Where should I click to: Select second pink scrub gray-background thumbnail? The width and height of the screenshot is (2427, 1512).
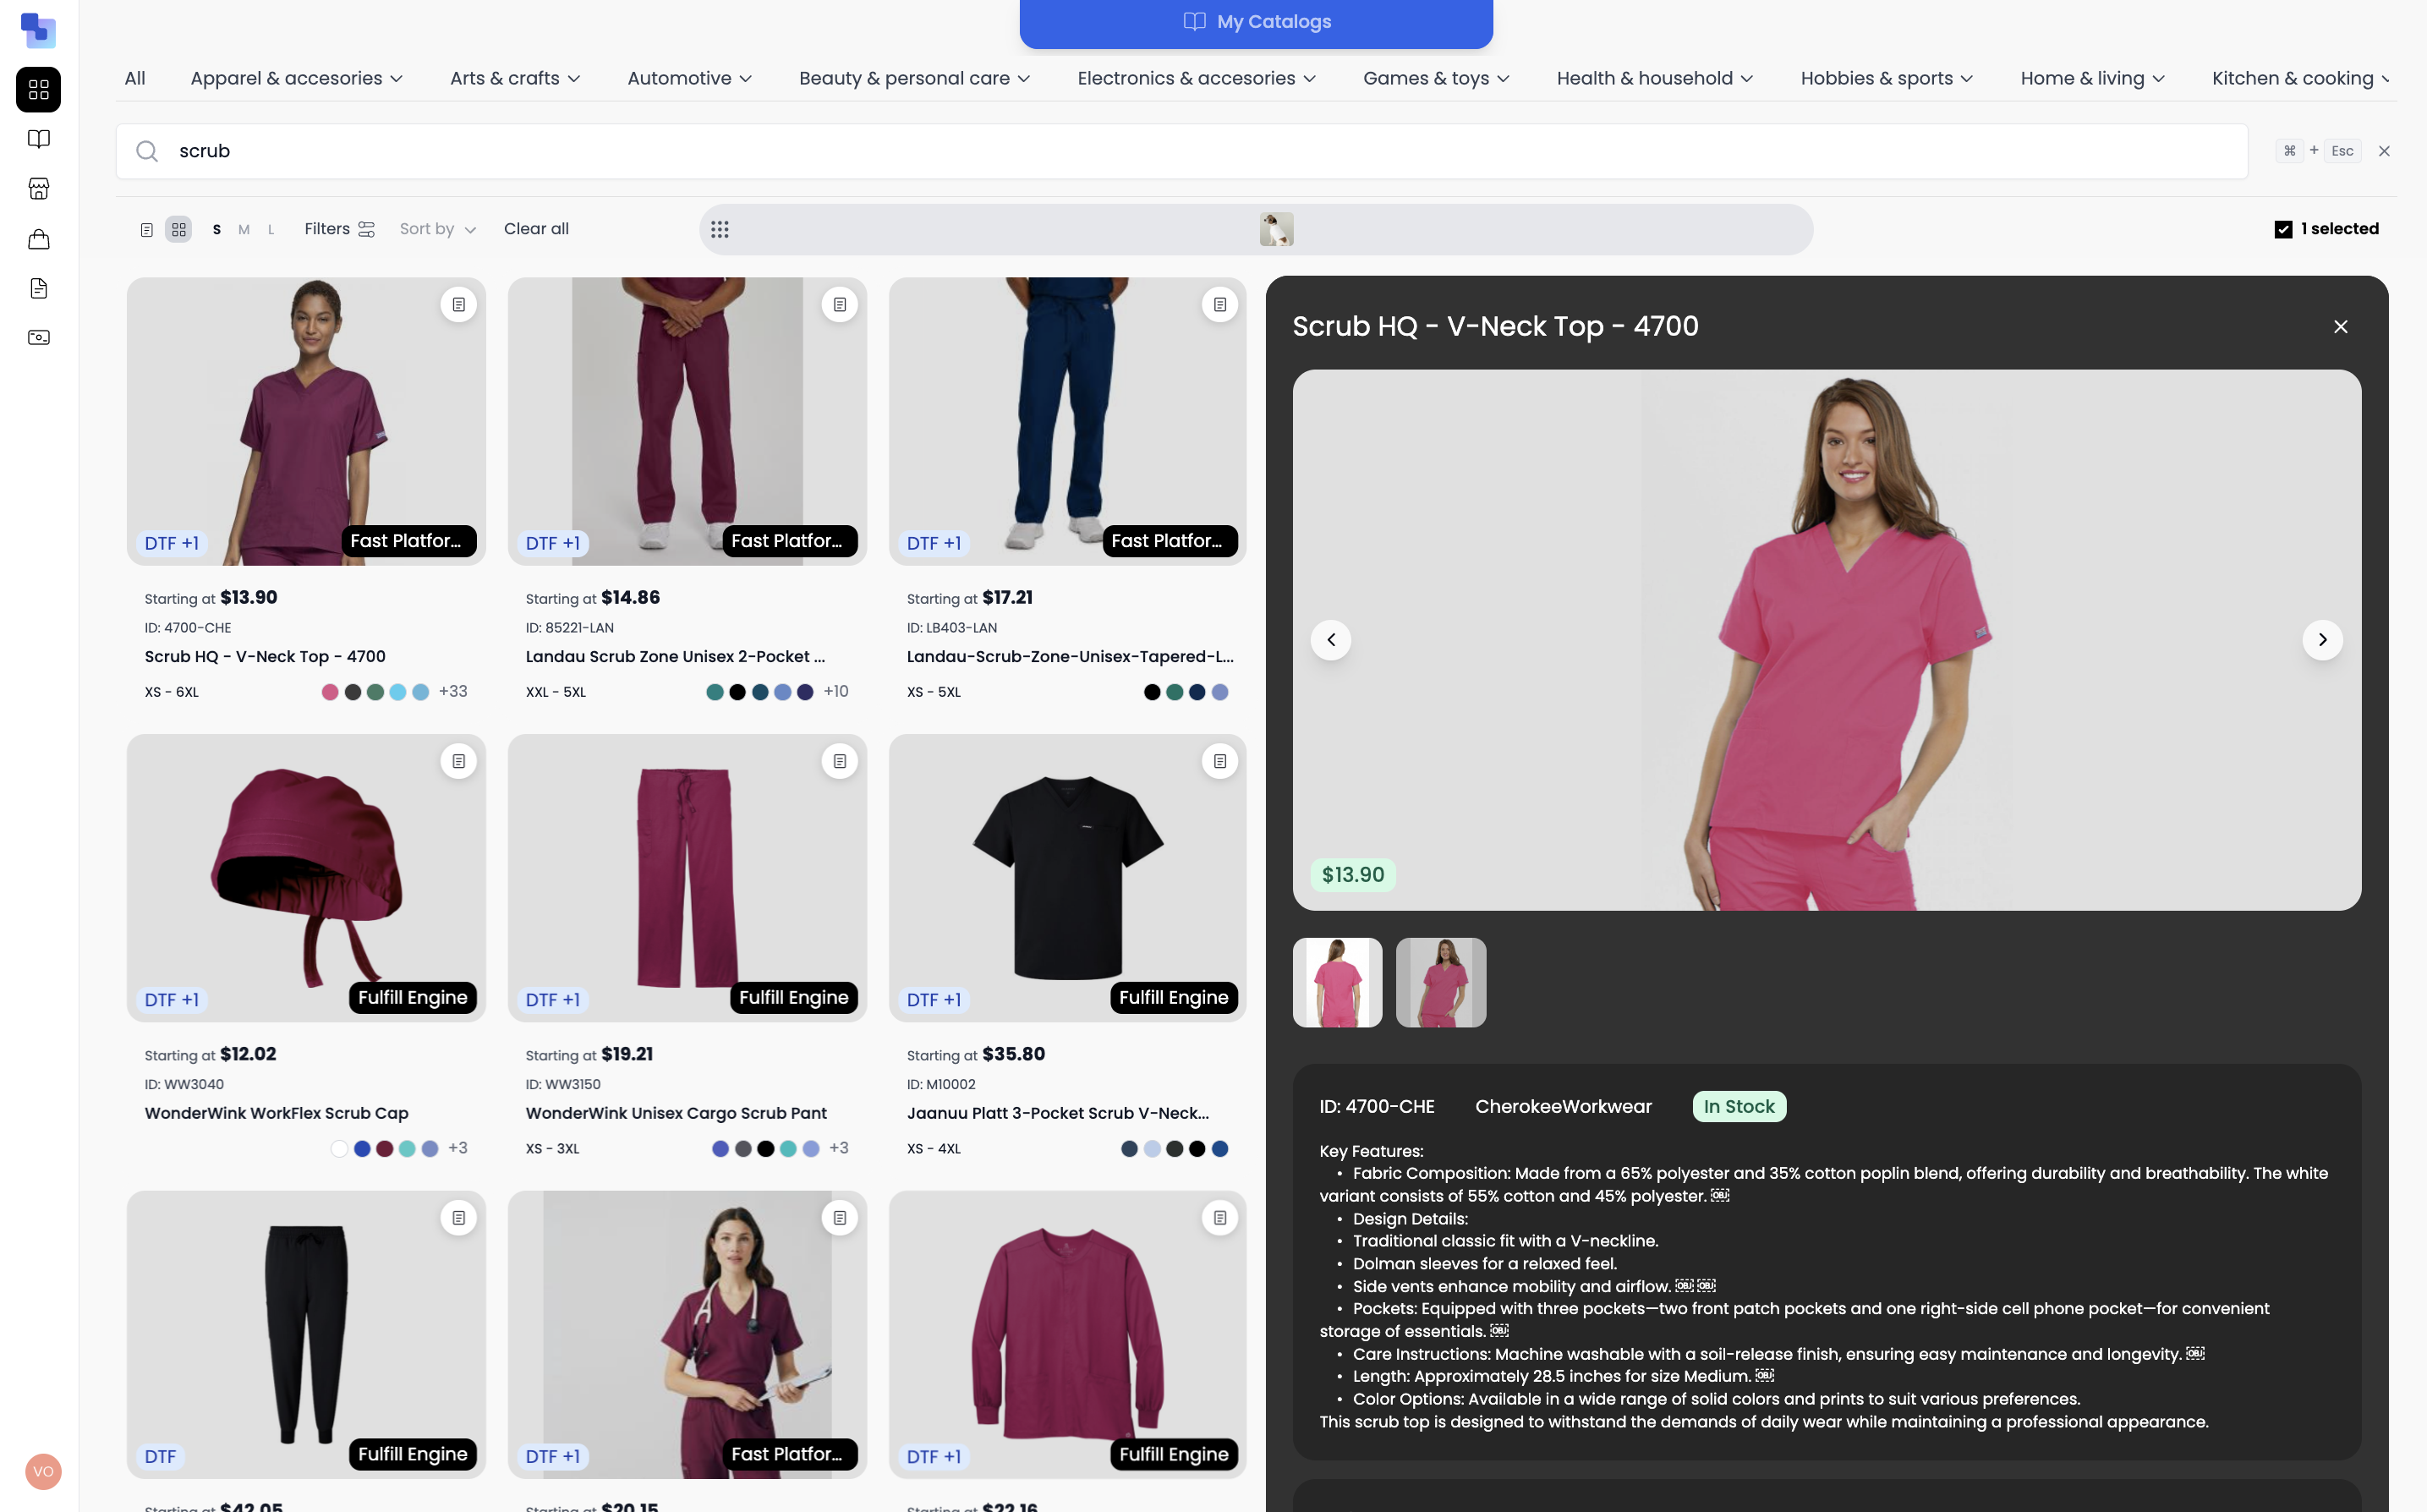coord(1440,982)
